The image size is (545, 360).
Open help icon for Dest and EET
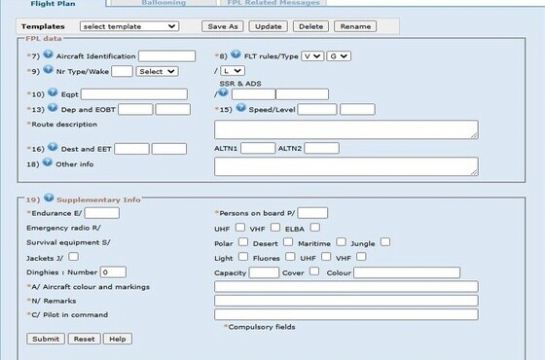[52, 147]
